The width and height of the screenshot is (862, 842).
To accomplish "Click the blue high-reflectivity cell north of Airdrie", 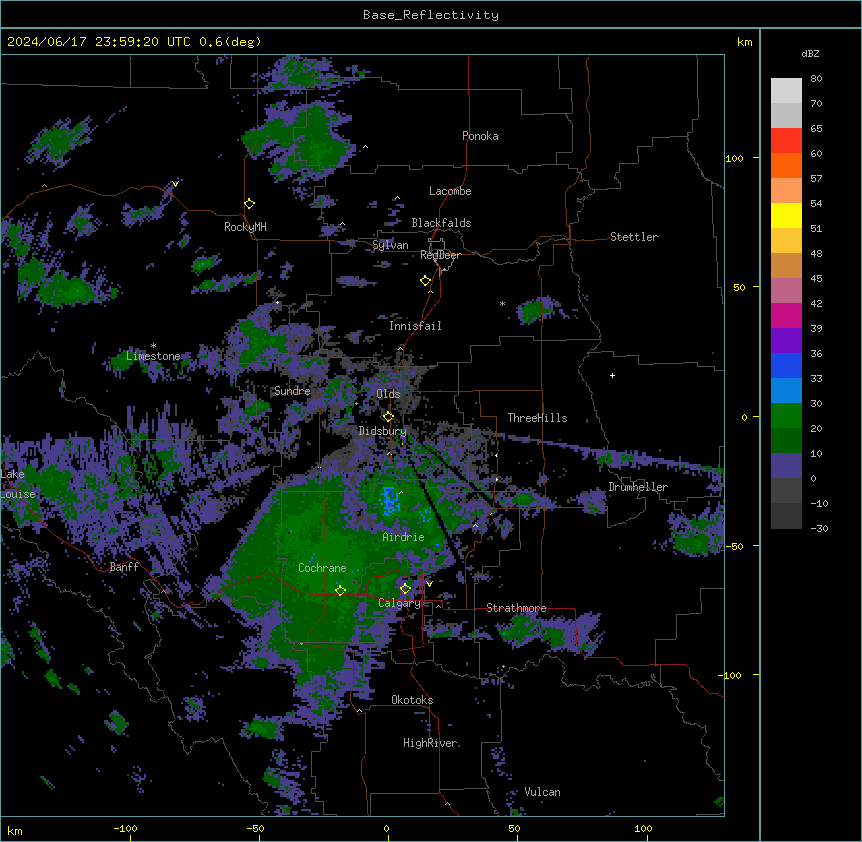I will (390, 501).
